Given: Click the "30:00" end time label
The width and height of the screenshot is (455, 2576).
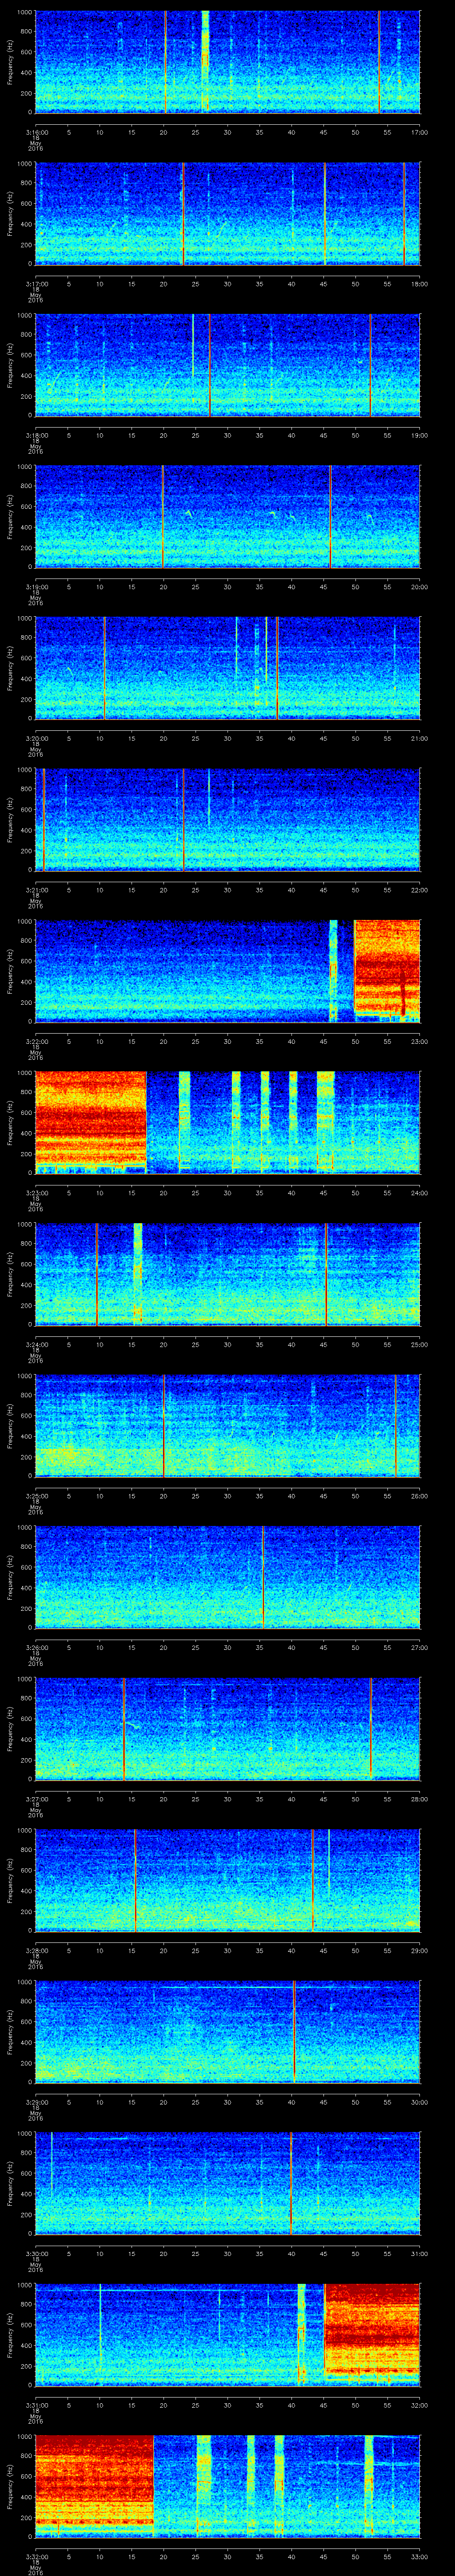Looking at the screenshot, I should click(419, 2101).
